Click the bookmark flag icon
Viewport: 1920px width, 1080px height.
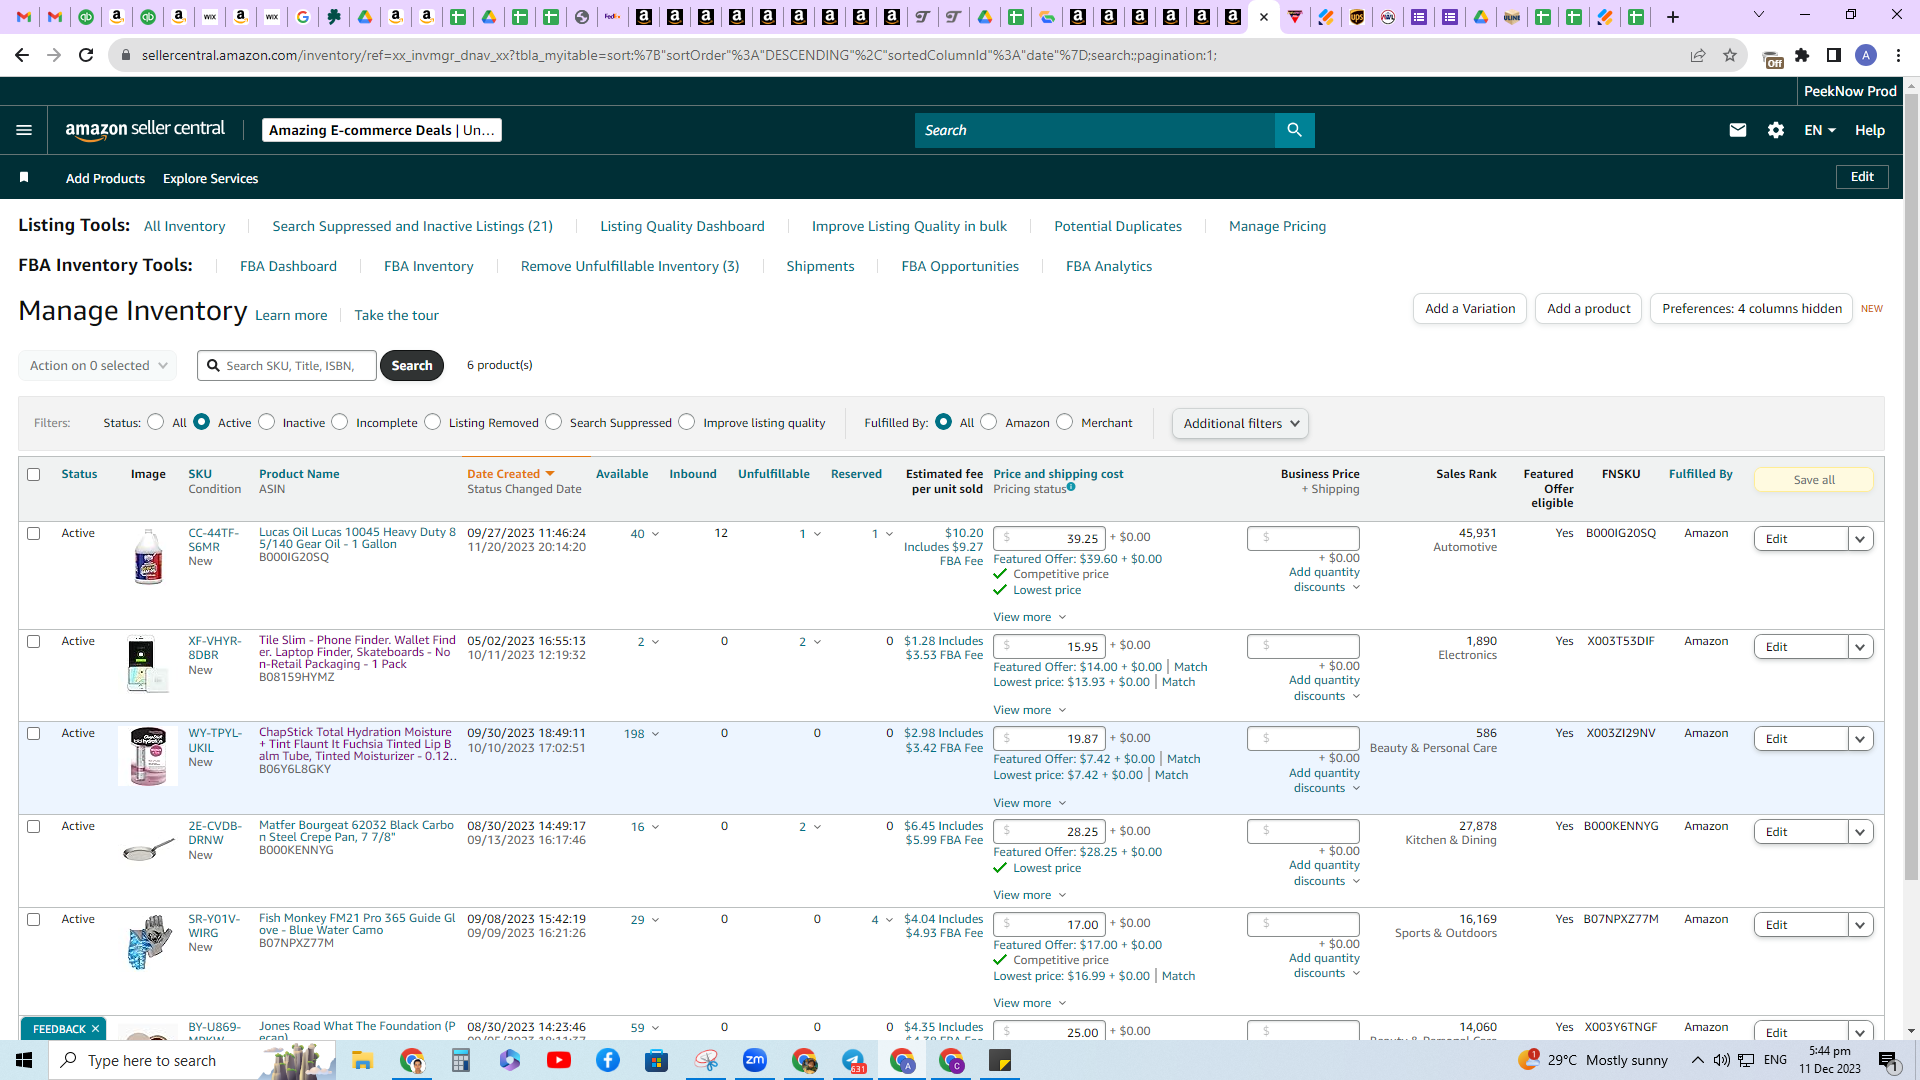[24, 177]
